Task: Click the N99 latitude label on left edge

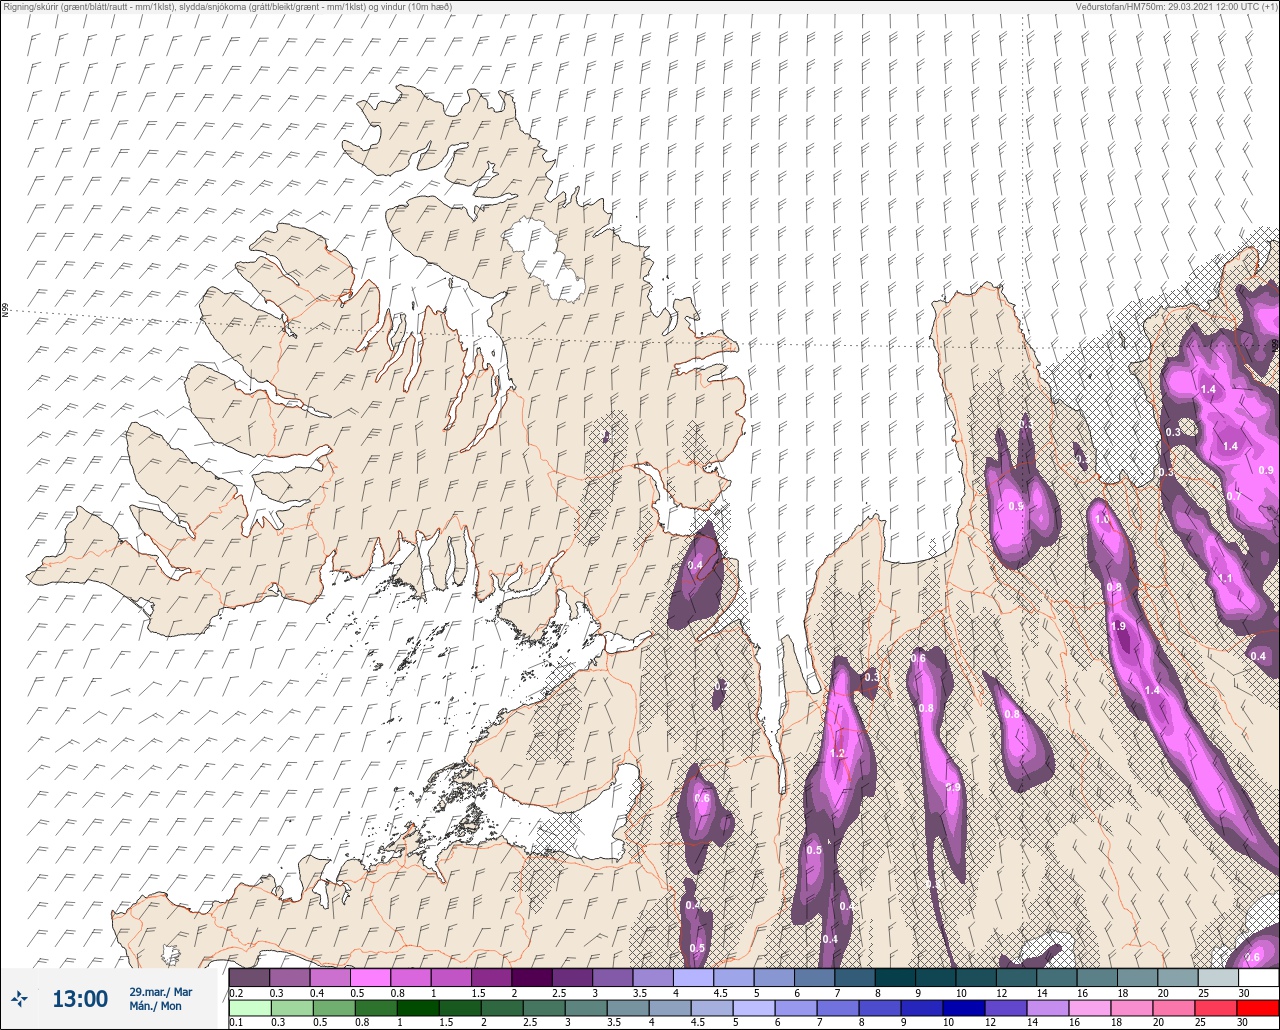Action: coord(5,311)
